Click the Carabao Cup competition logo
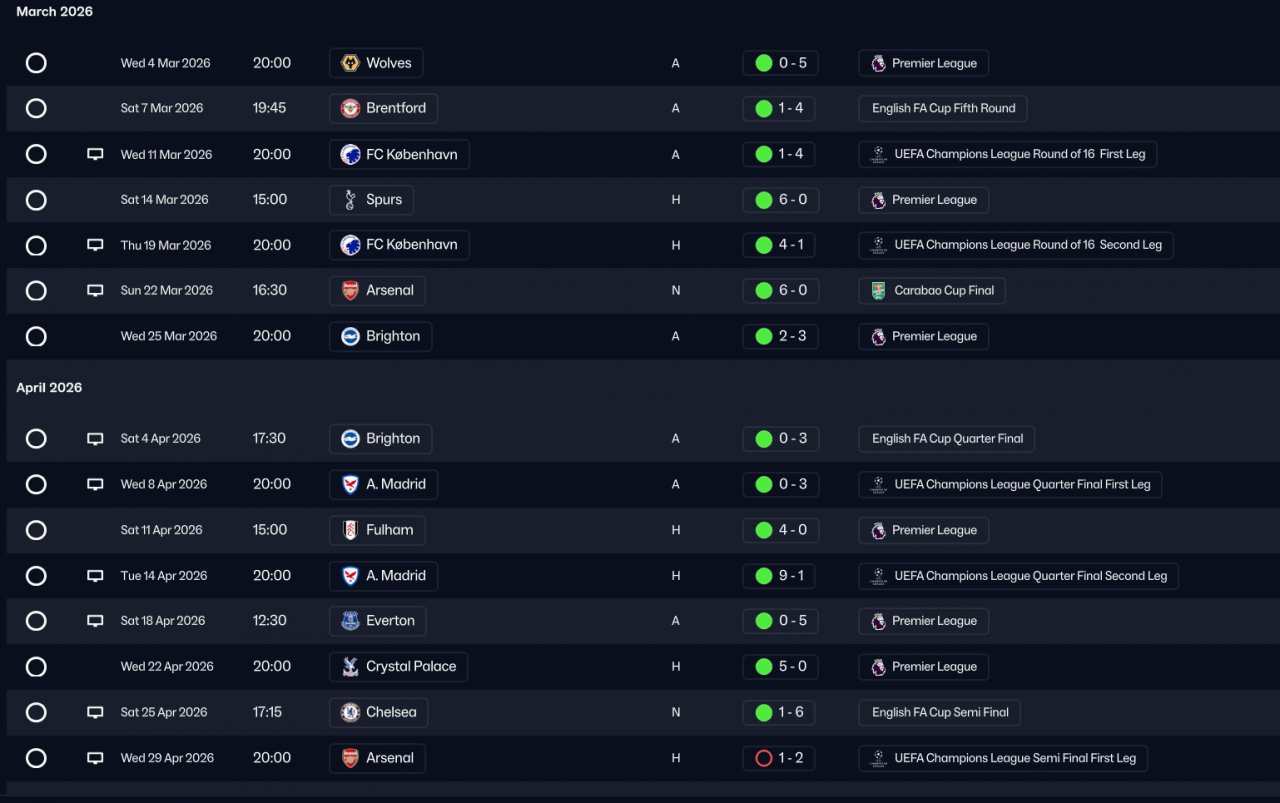This screenshot has width=1280, height=803. pyautogui.click(x=878, y=291)
